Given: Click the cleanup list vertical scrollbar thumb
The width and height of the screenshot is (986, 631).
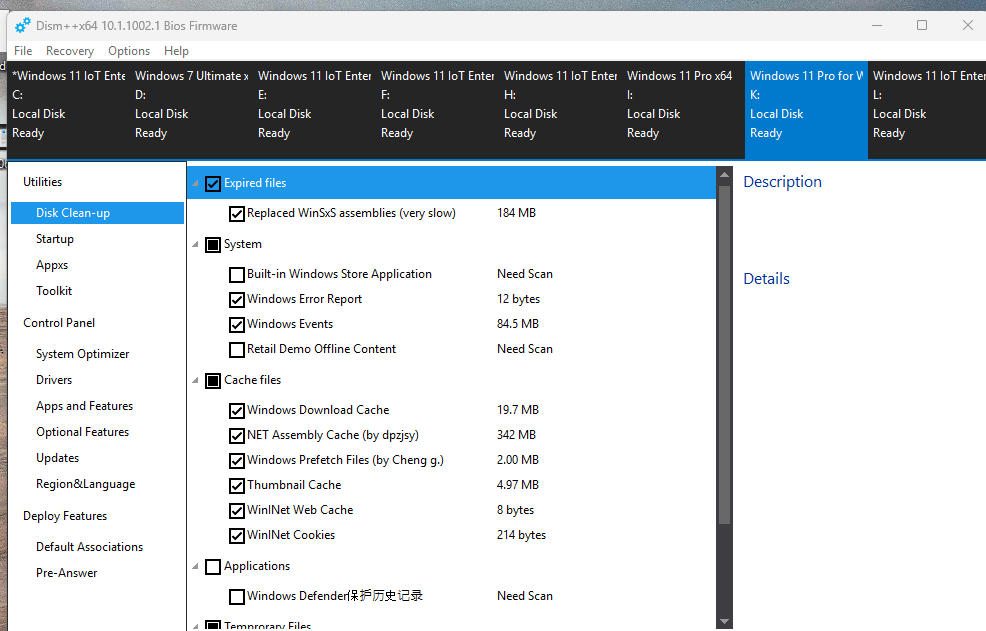Looking at the screenshot, I should [x=724, y=355].
